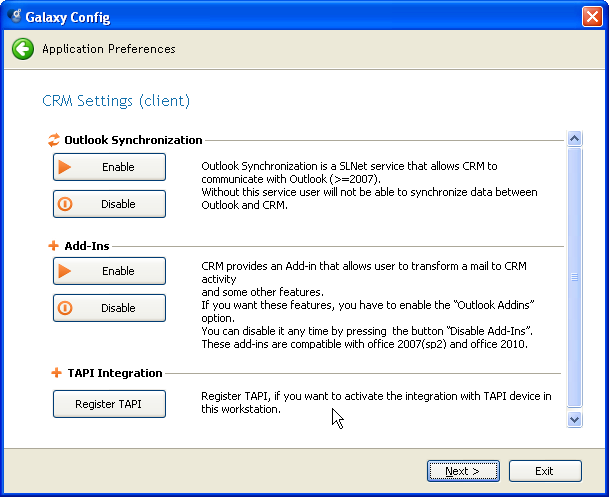
Task: Click the Add-Ins section title
Action: click(x=87, y=246)
